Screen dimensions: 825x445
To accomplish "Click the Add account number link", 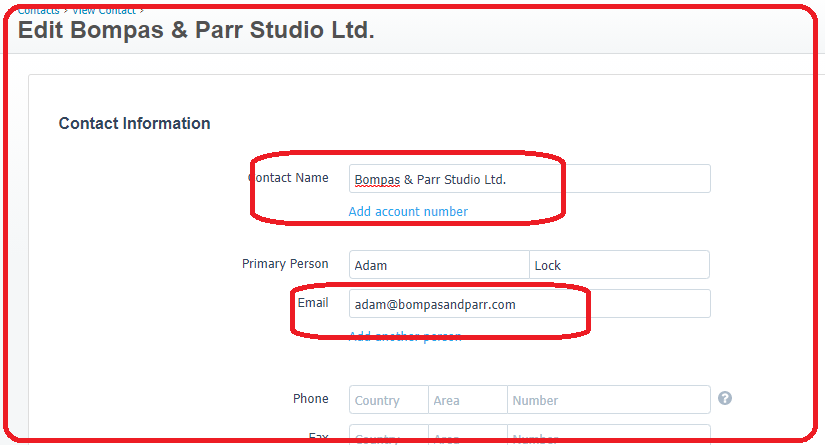I will [x=408, y=211].
